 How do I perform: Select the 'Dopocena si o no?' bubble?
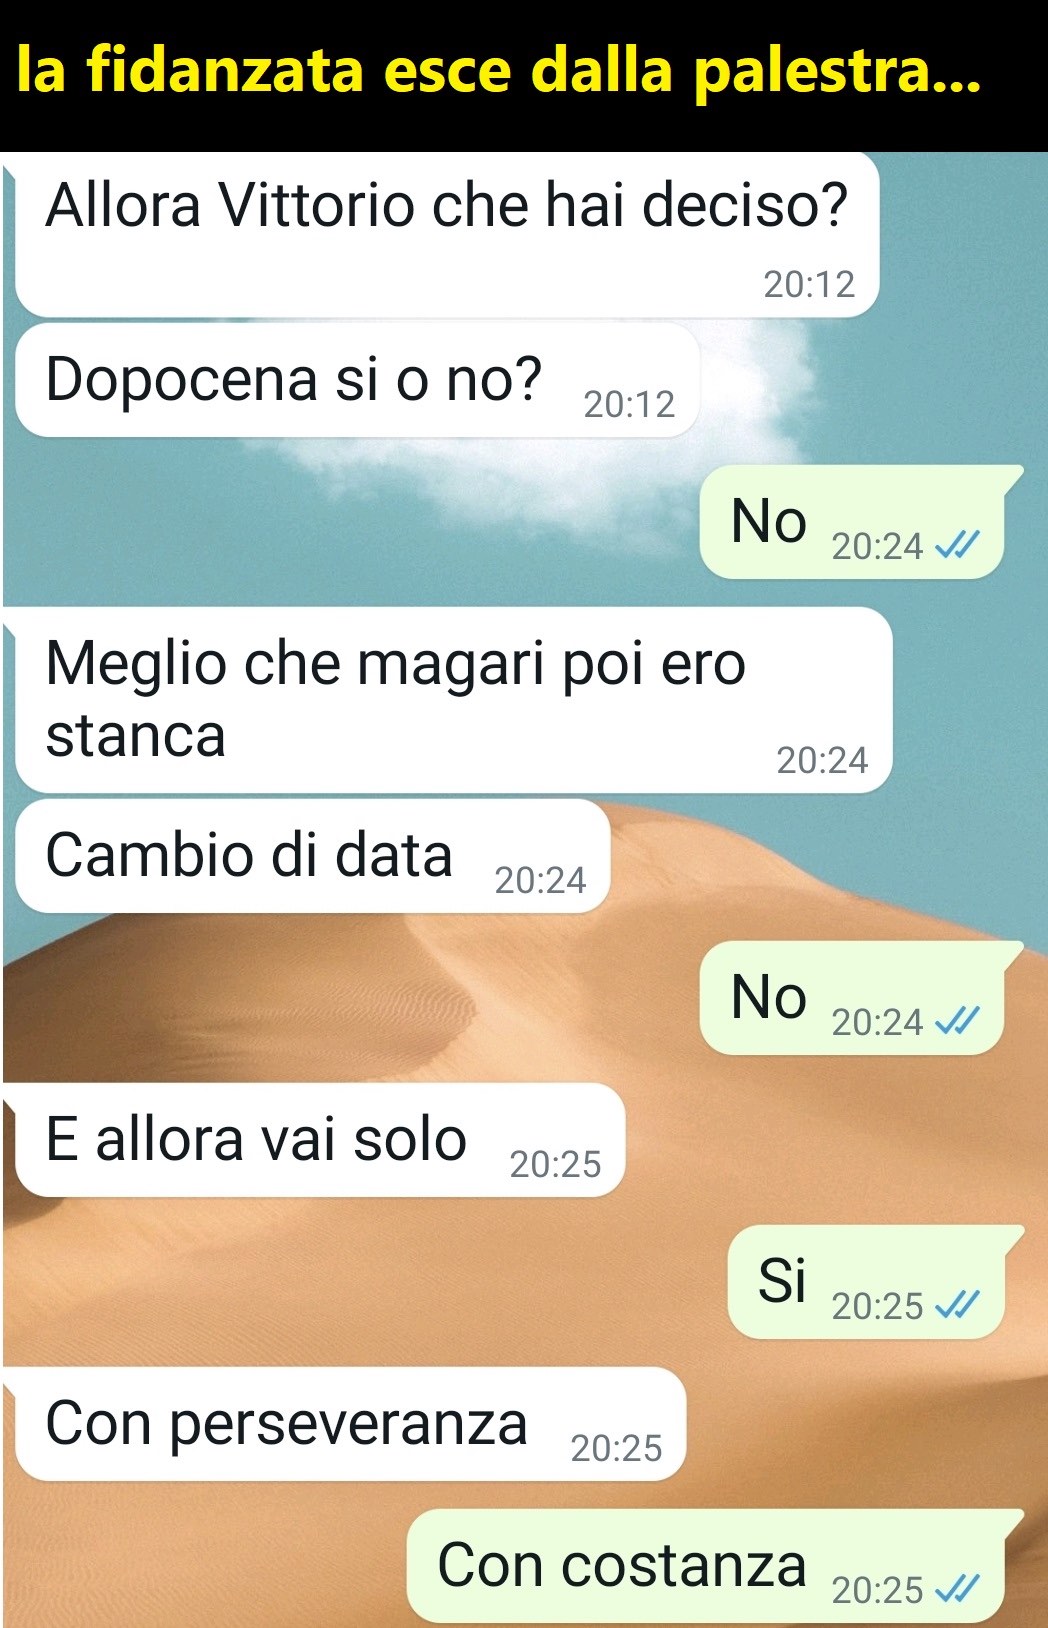click(357, 380)
